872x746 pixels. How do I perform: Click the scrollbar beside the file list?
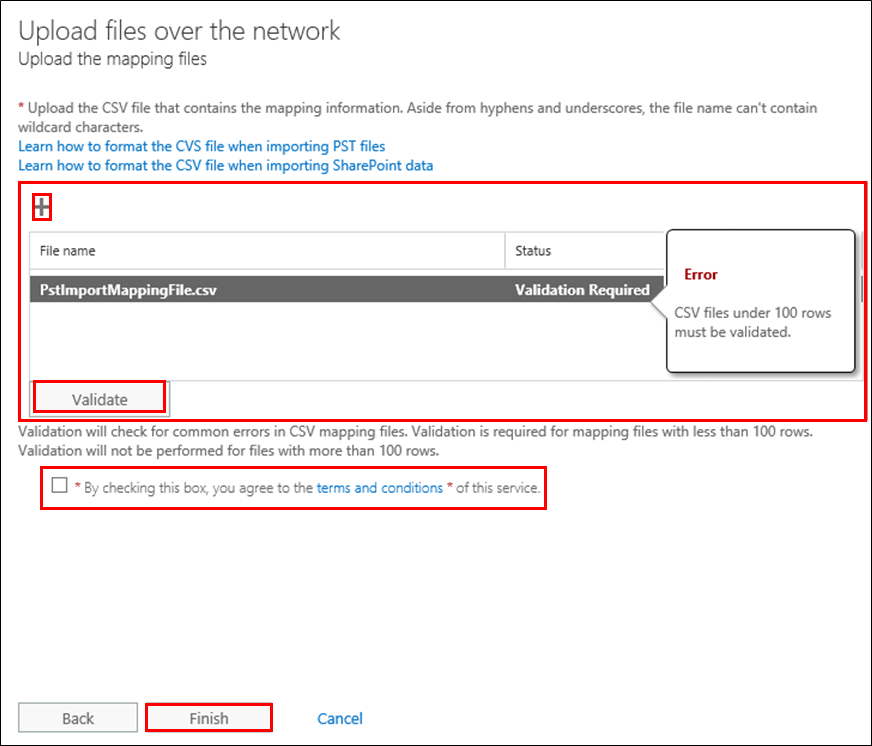click(x=861, y=289)
